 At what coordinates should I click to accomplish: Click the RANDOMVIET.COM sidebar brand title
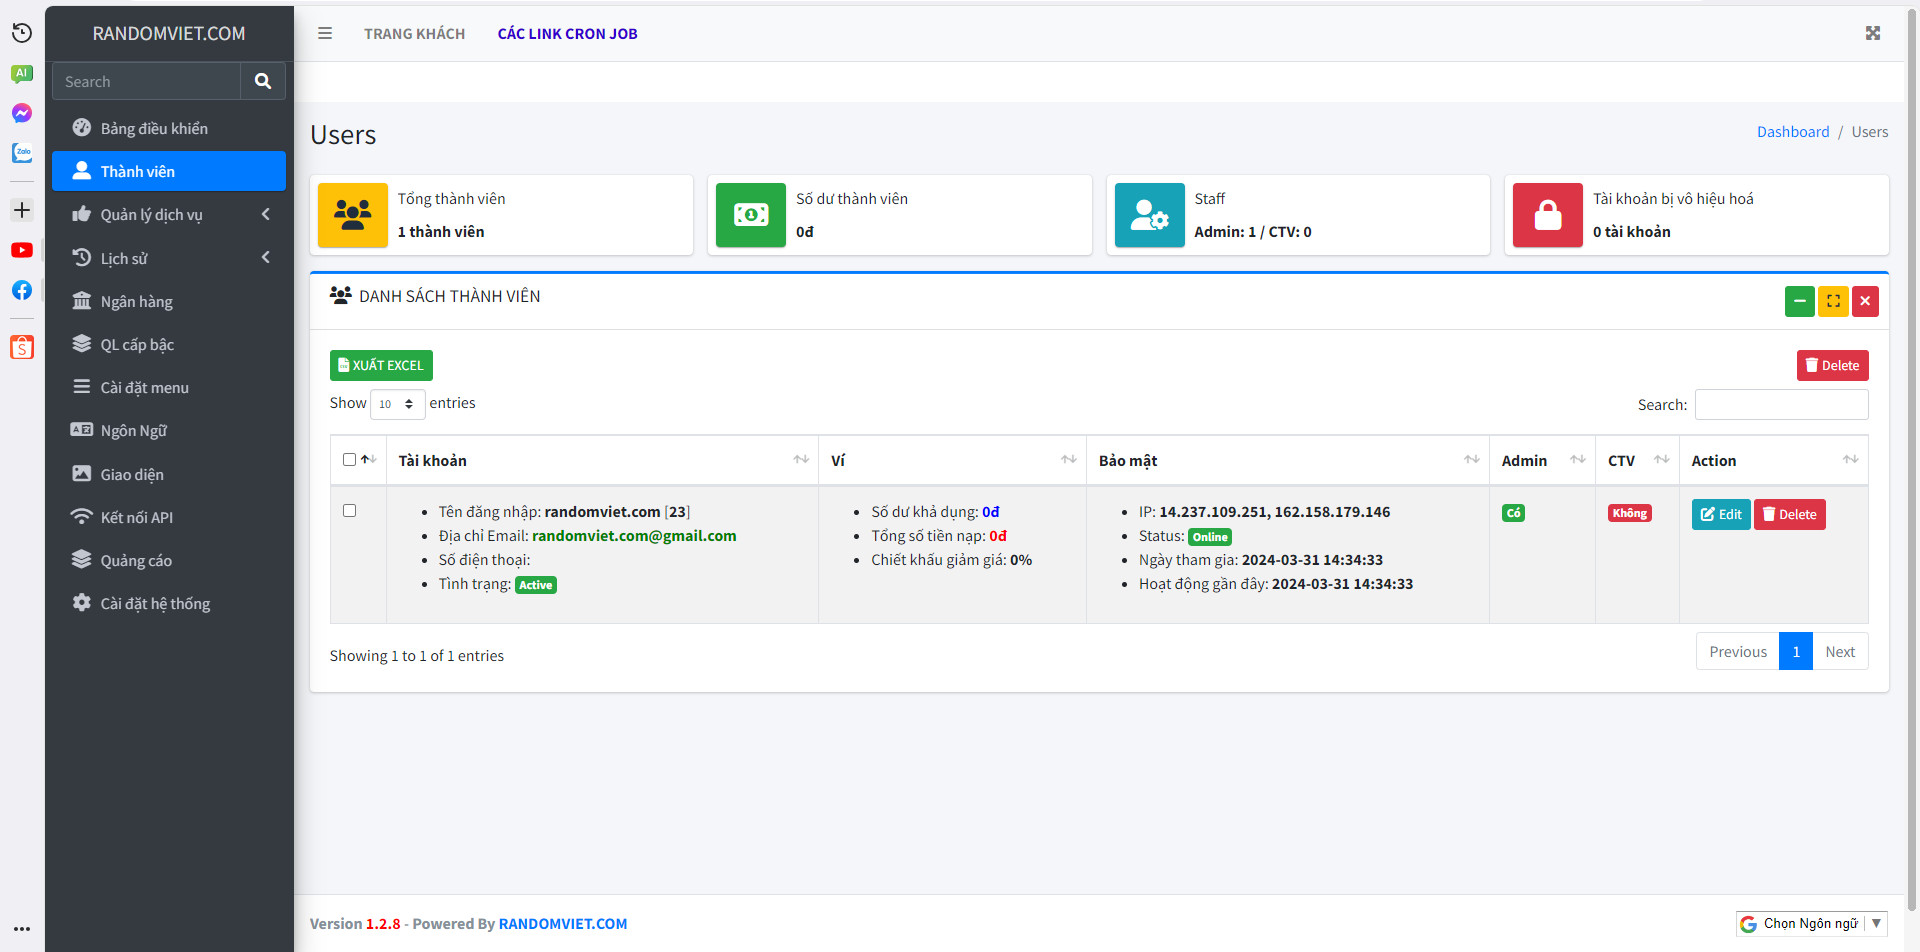pos(169,33)
